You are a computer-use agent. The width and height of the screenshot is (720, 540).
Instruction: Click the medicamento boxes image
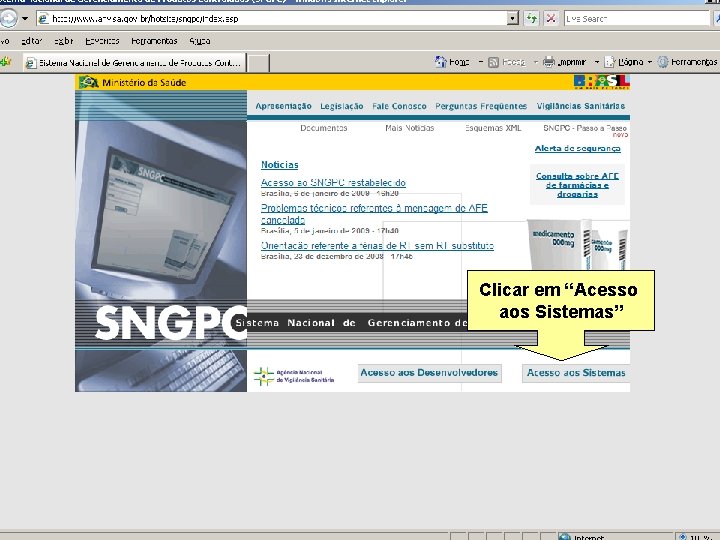(x=578, y=244)
